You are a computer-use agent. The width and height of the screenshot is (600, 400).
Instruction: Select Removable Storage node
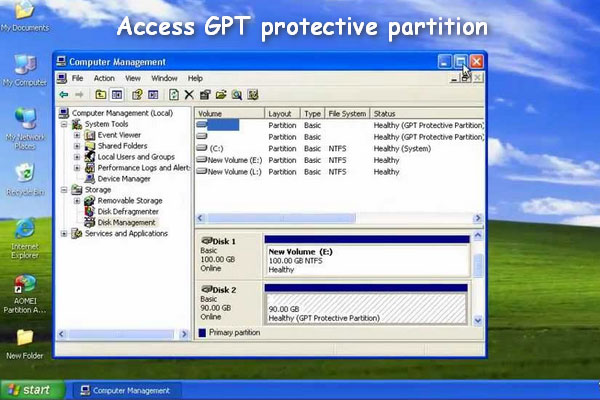[130, 201]
